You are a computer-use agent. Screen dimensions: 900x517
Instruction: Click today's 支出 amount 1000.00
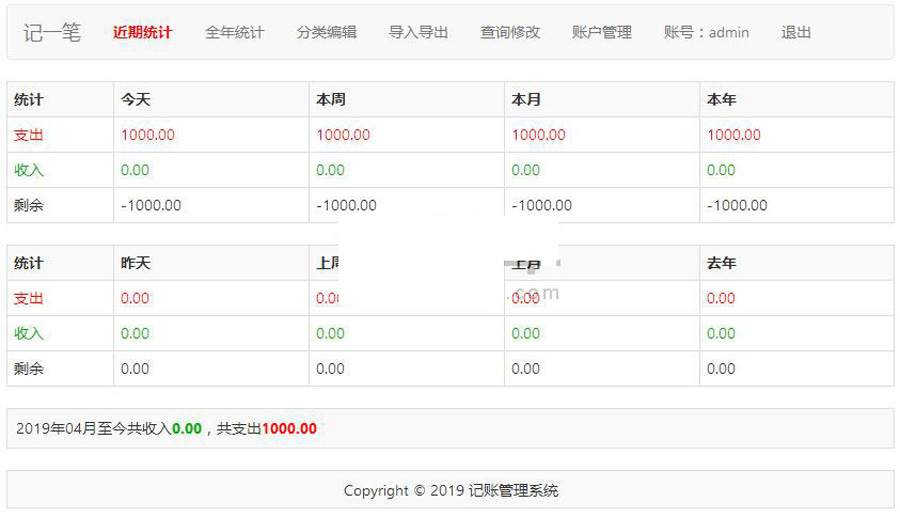click(148, 135)
